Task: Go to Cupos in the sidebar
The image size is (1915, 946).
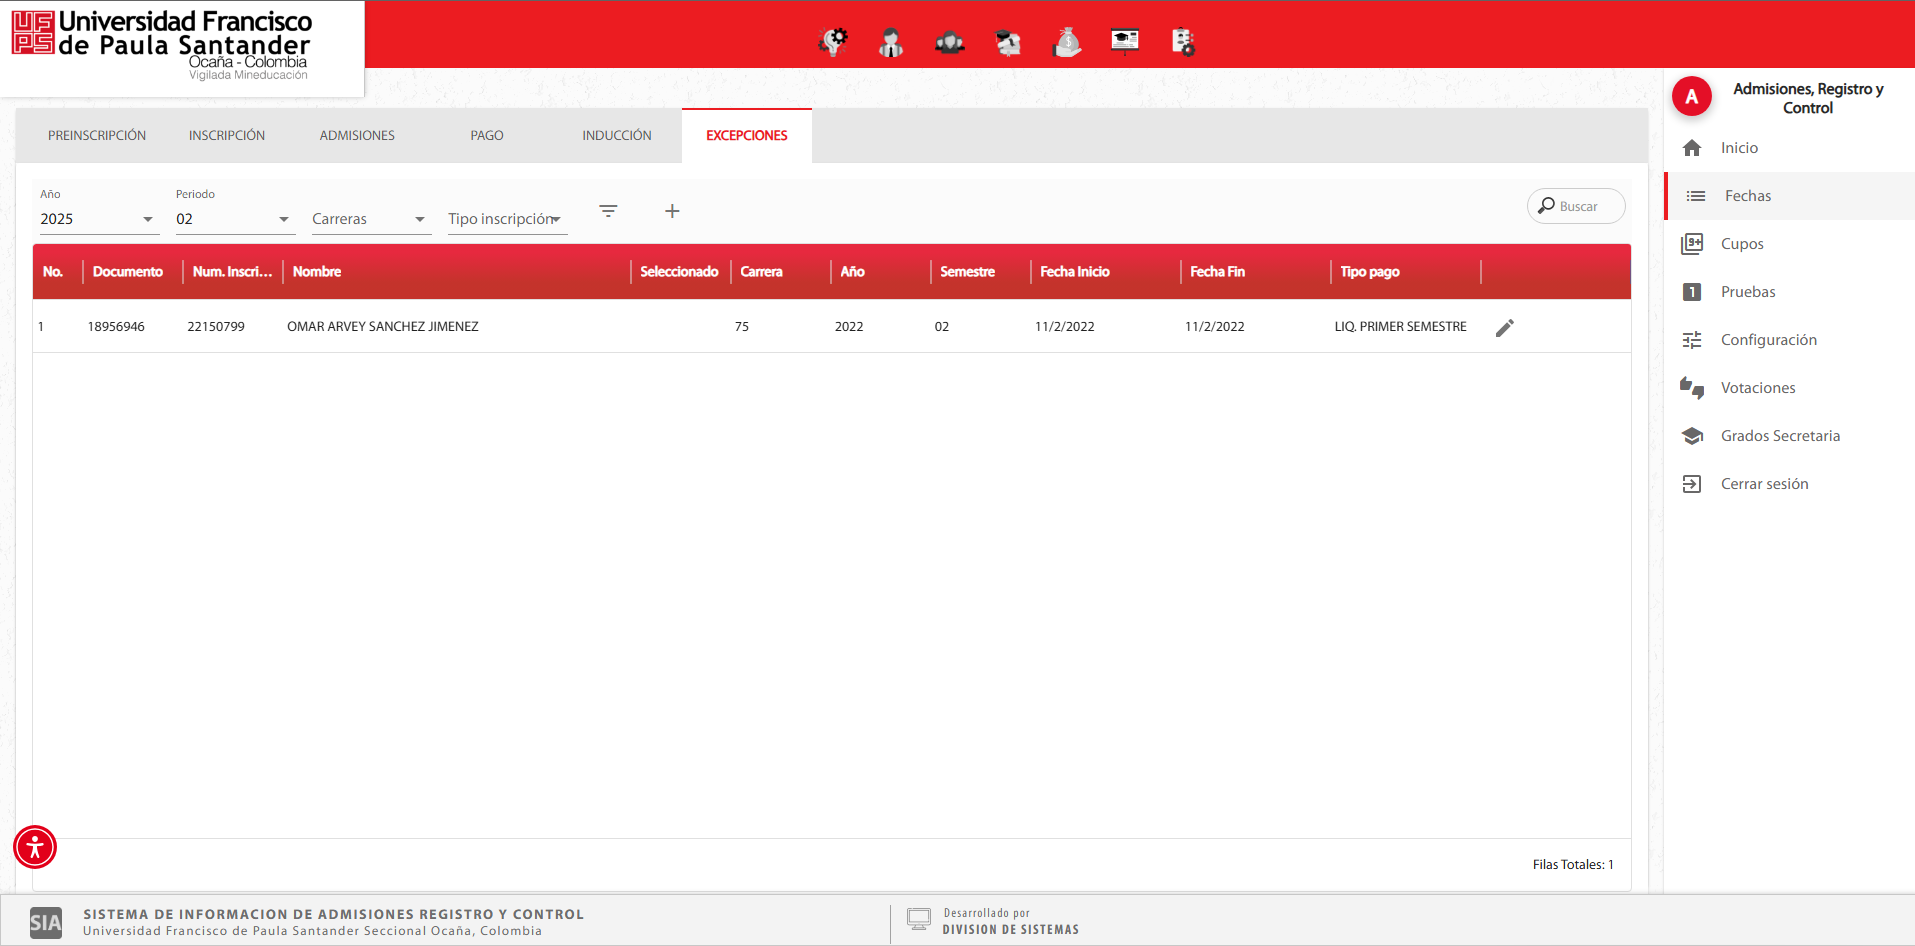Action: pyautogui.click(x=1742, y=244)
